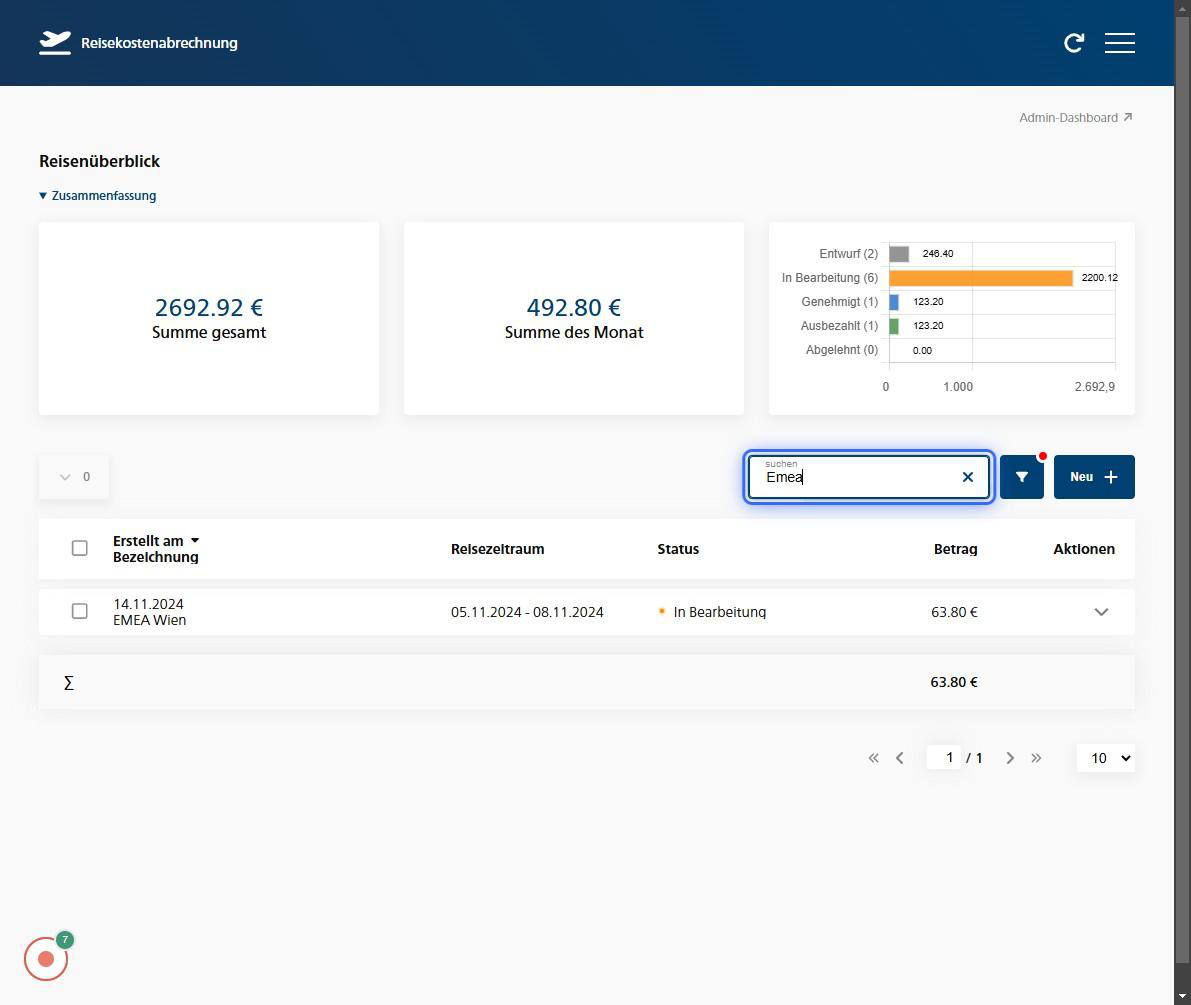Click the orange In Bearbeitung bar

tap(980, 278)
